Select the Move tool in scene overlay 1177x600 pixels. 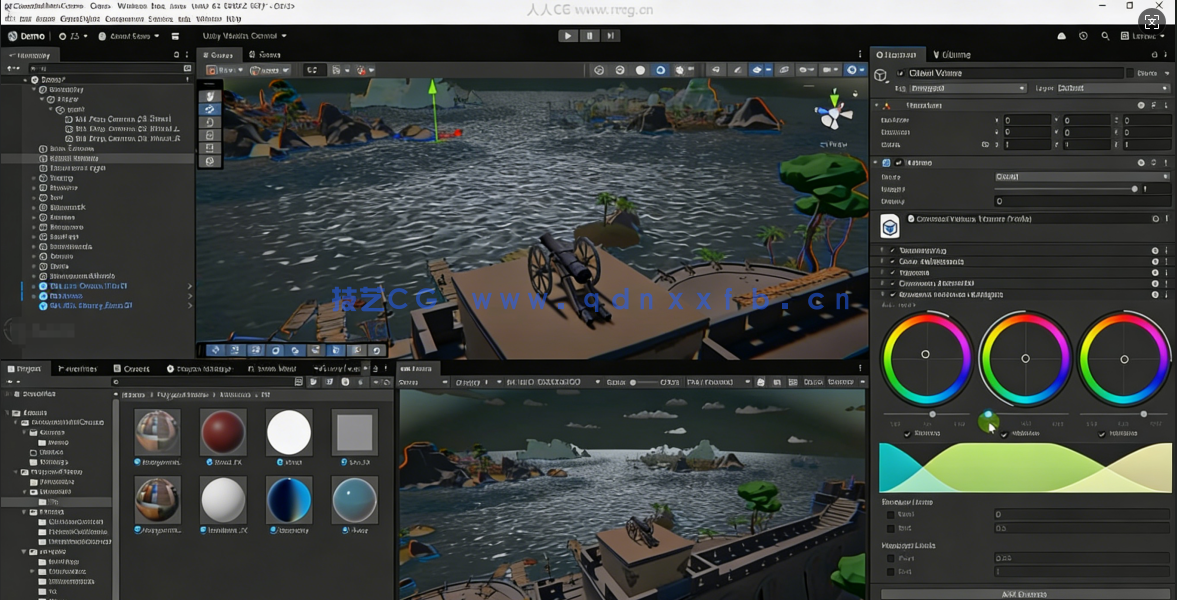coord(210,109)
